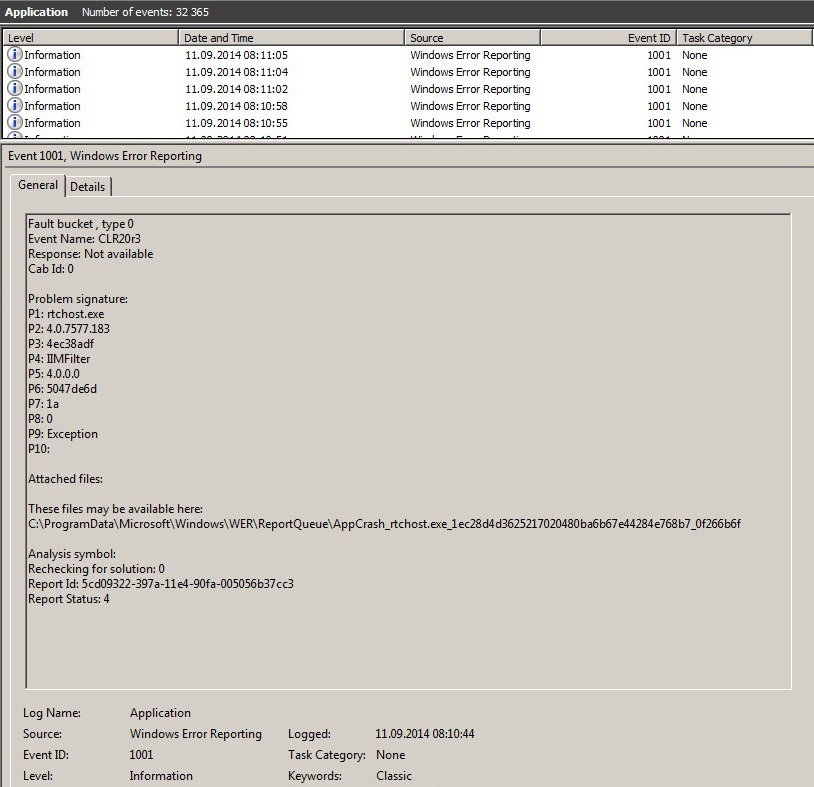The height and width of the screenshot is (787, 814).
Task: Switch to the General tab
Action: pos(38,185)
